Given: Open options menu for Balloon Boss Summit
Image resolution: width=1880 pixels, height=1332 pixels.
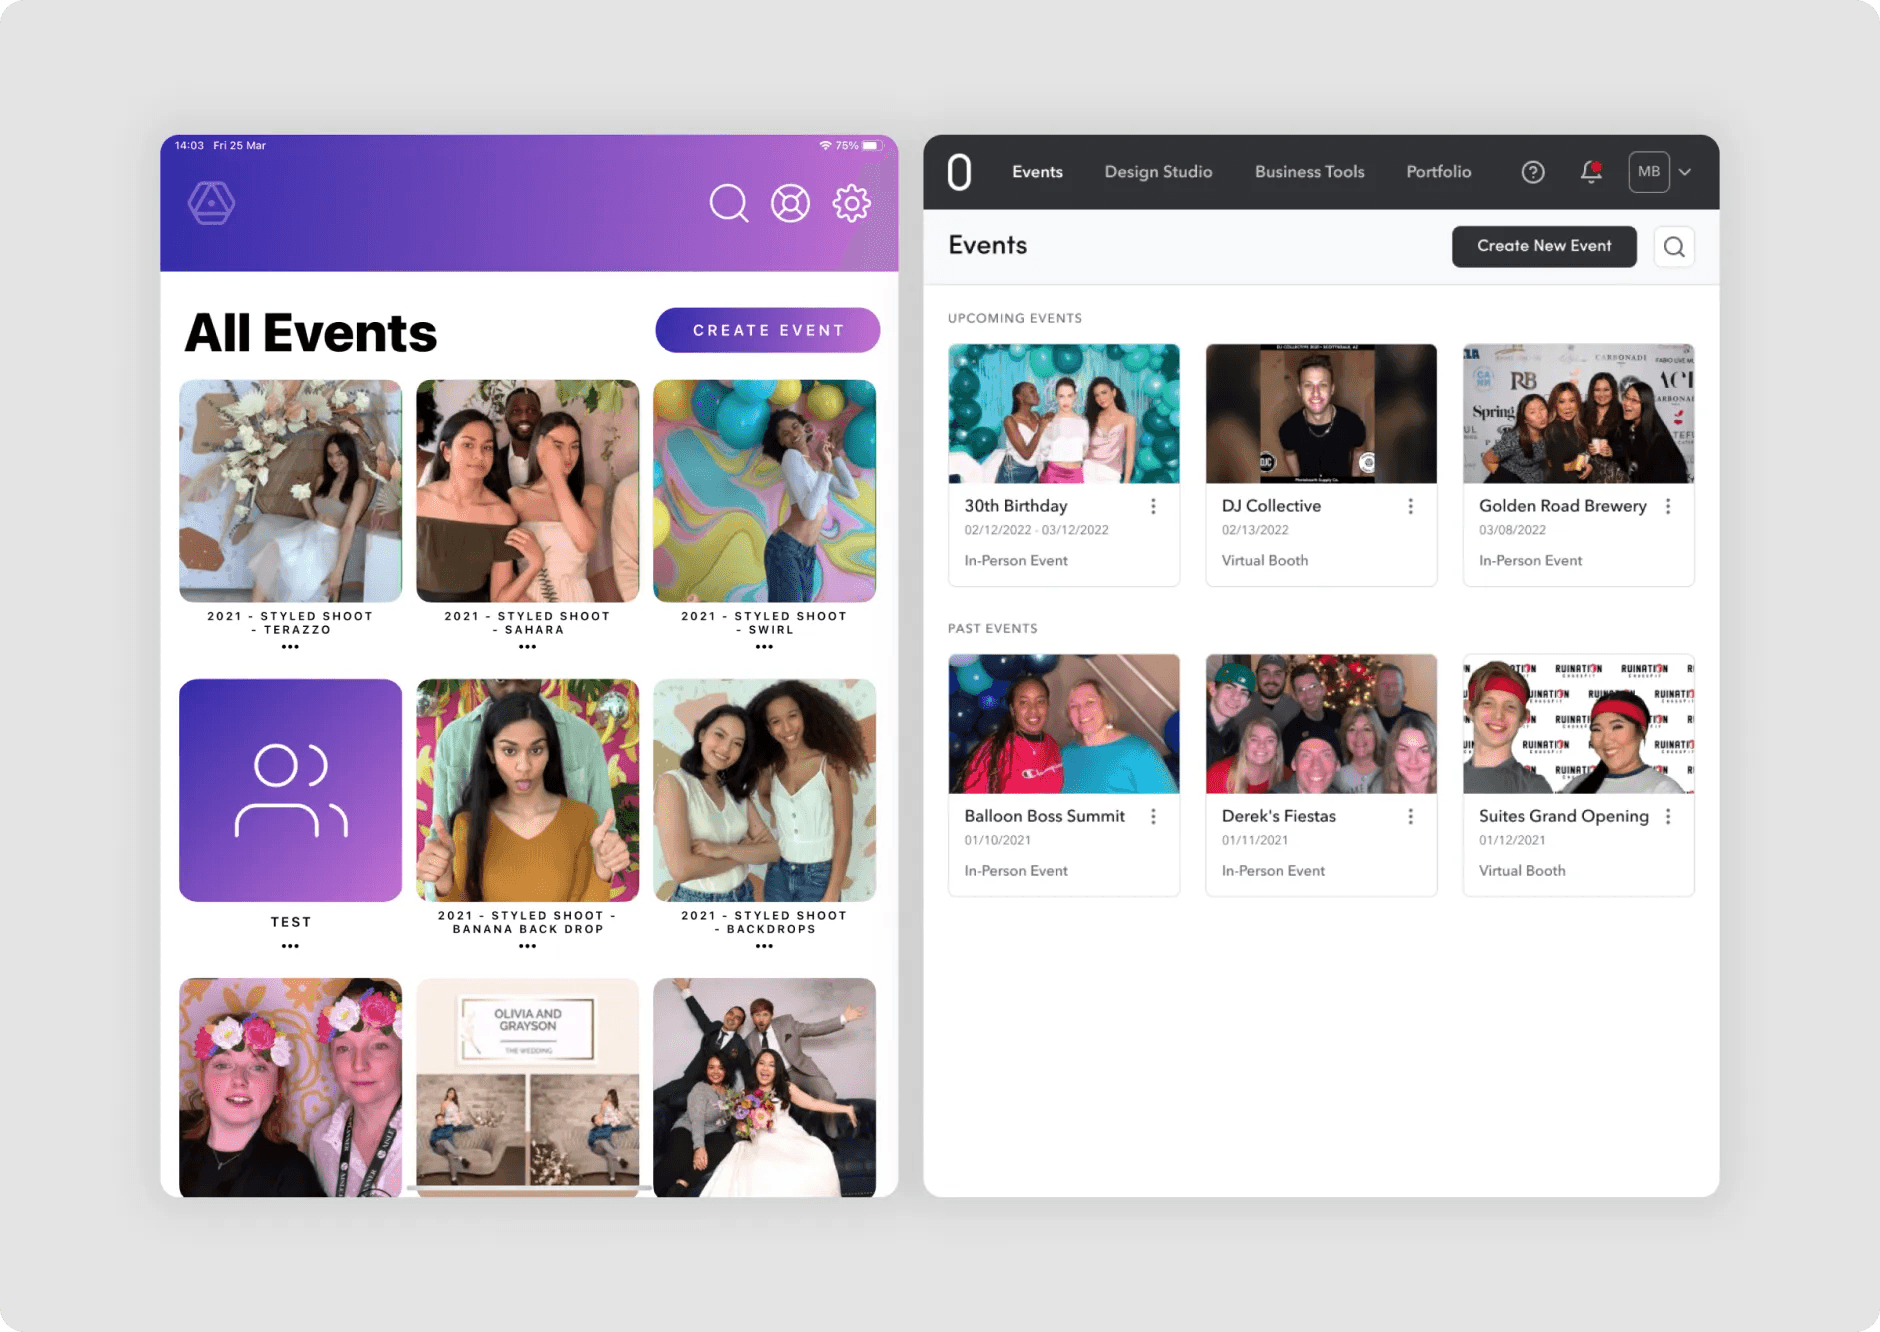Looking at the screenshot, I should pyautogui.click(x=1153, y=817).
